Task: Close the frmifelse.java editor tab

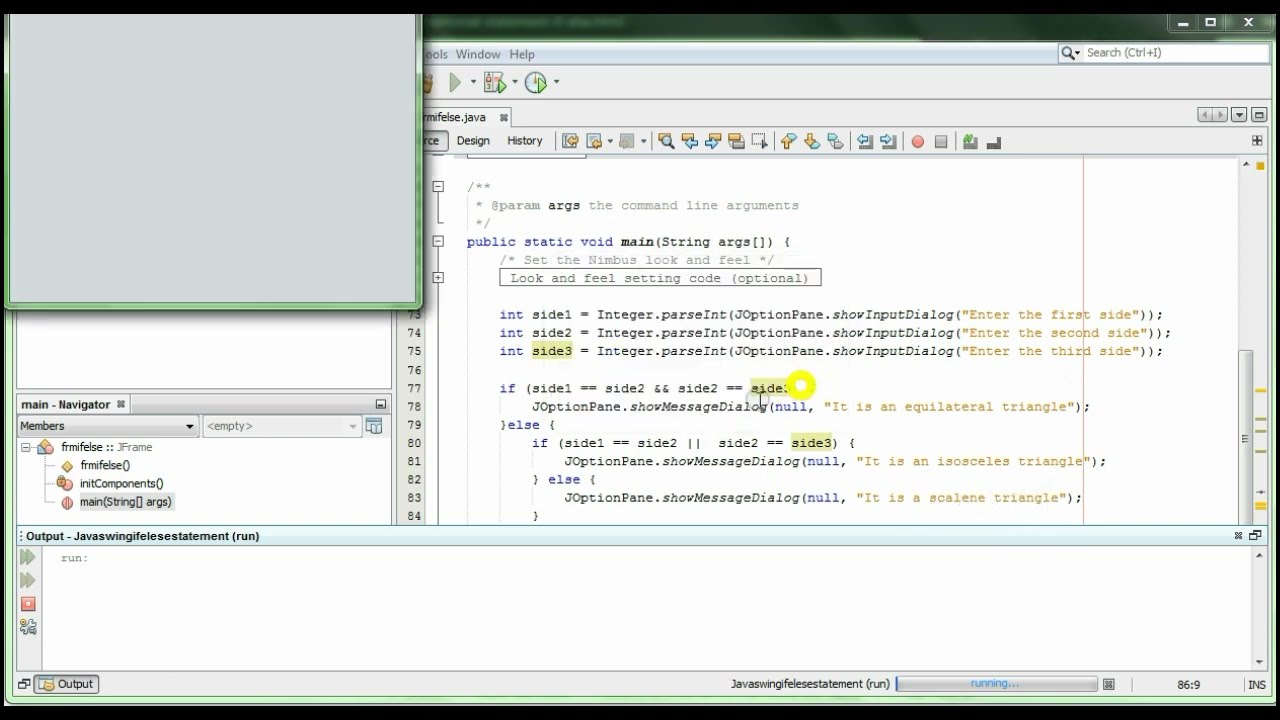Action: tap(503, 117)
